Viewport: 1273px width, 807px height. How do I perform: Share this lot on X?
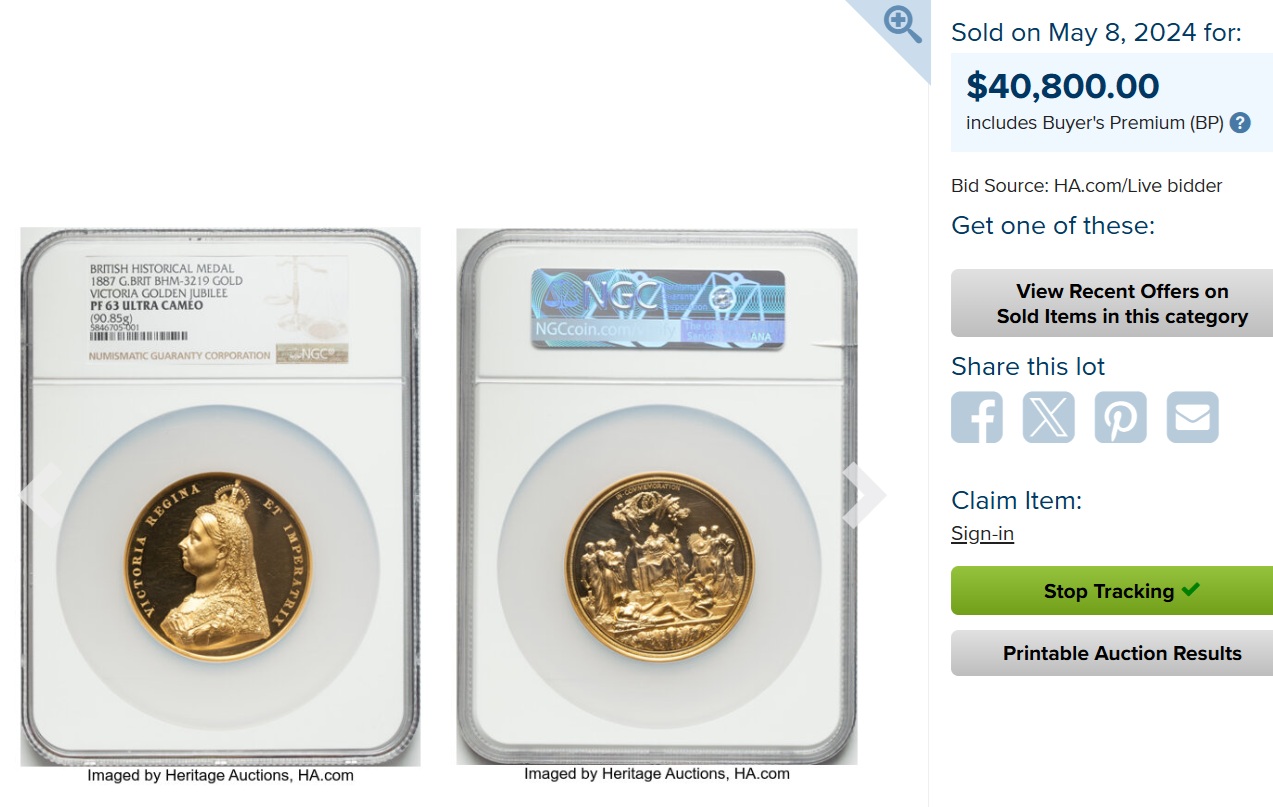(1049, 417)
